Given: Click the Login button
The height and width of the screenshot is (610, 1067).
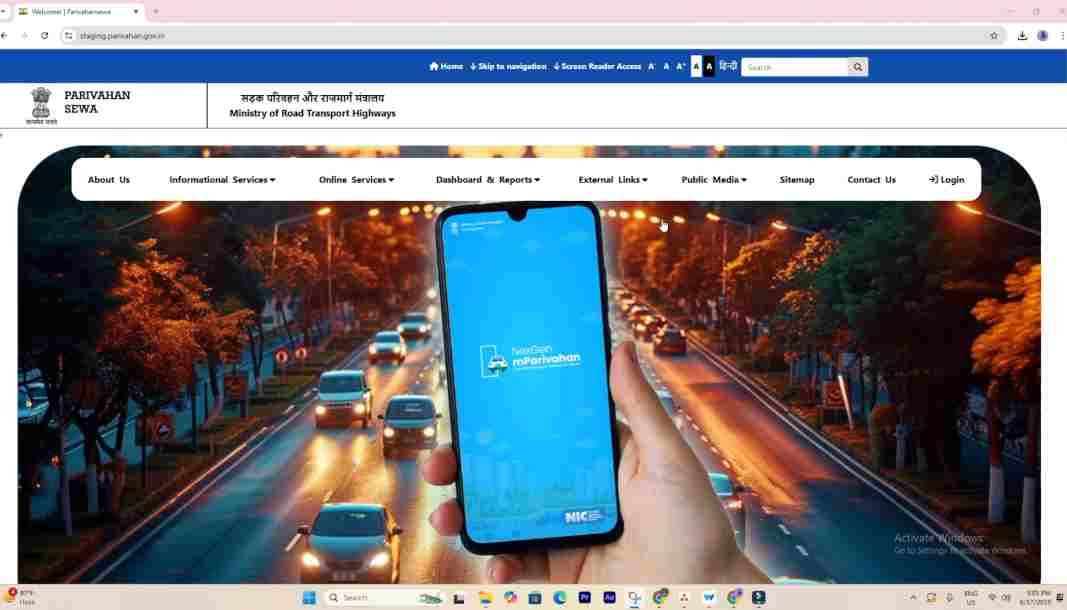Looking at the screenshot, I should coord(947,180).
